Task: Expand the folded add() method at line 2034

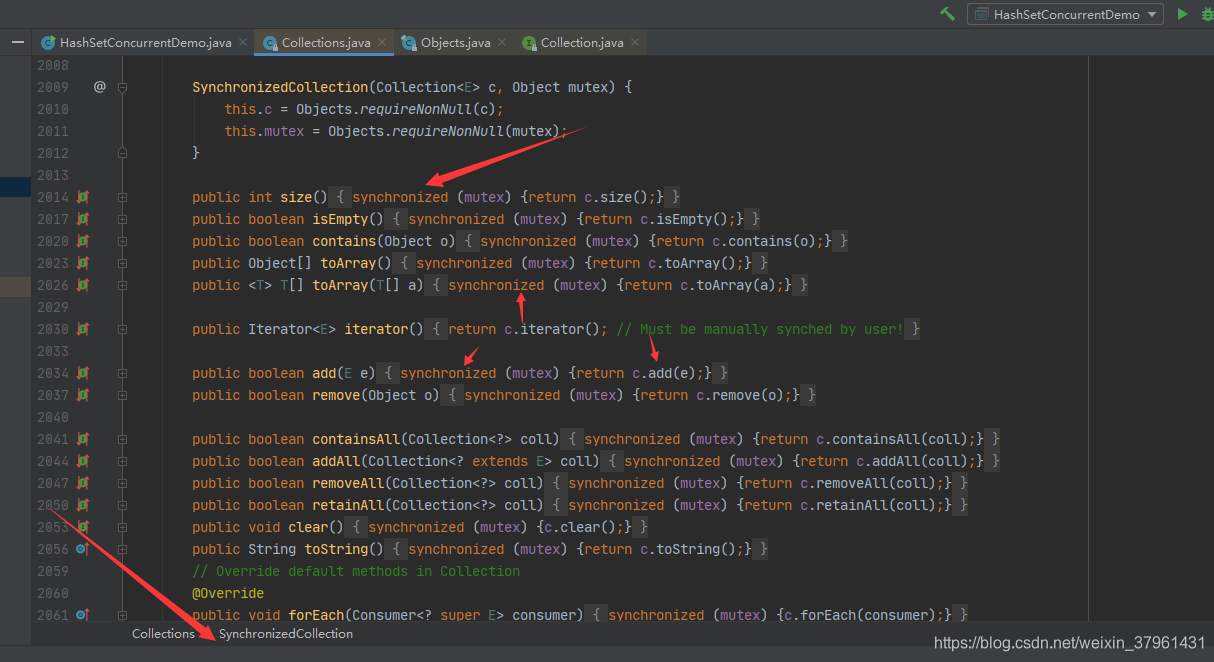Action: tap(122, 373)
